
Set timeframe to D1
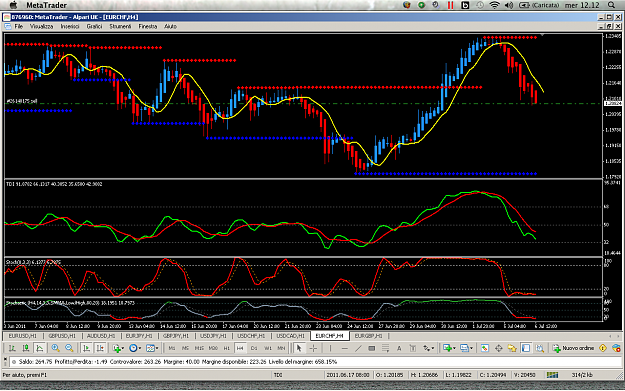[x=254, y=348]
